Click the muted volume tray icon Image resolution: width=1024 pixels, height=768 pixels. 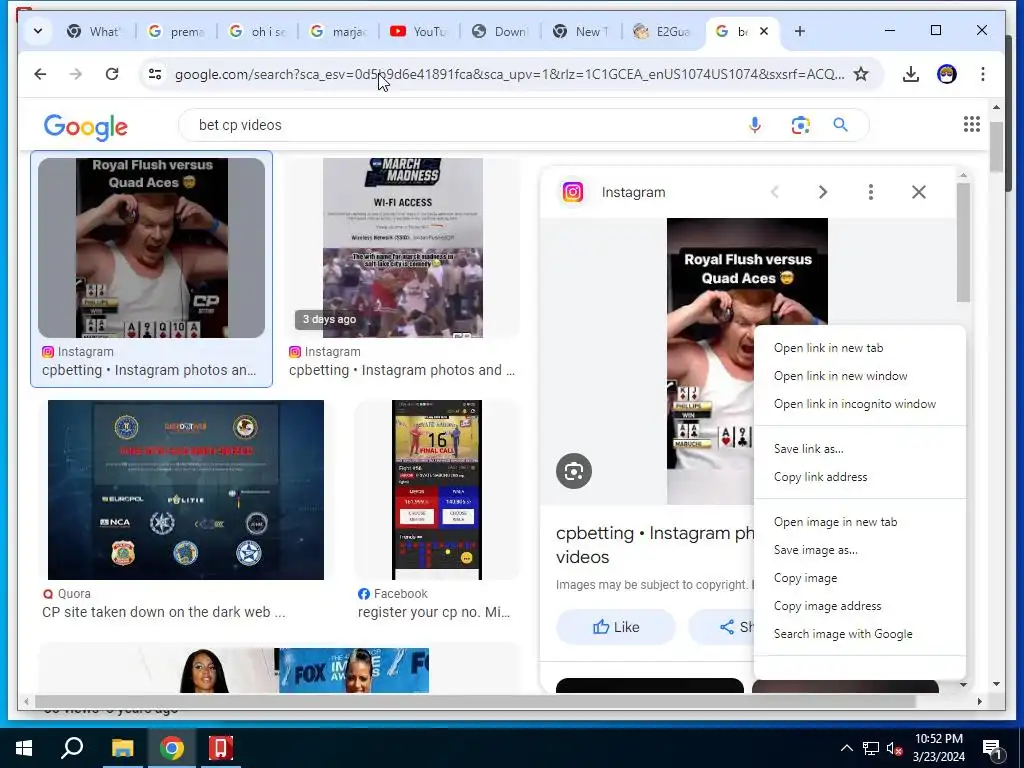click(x=894, y=748)
